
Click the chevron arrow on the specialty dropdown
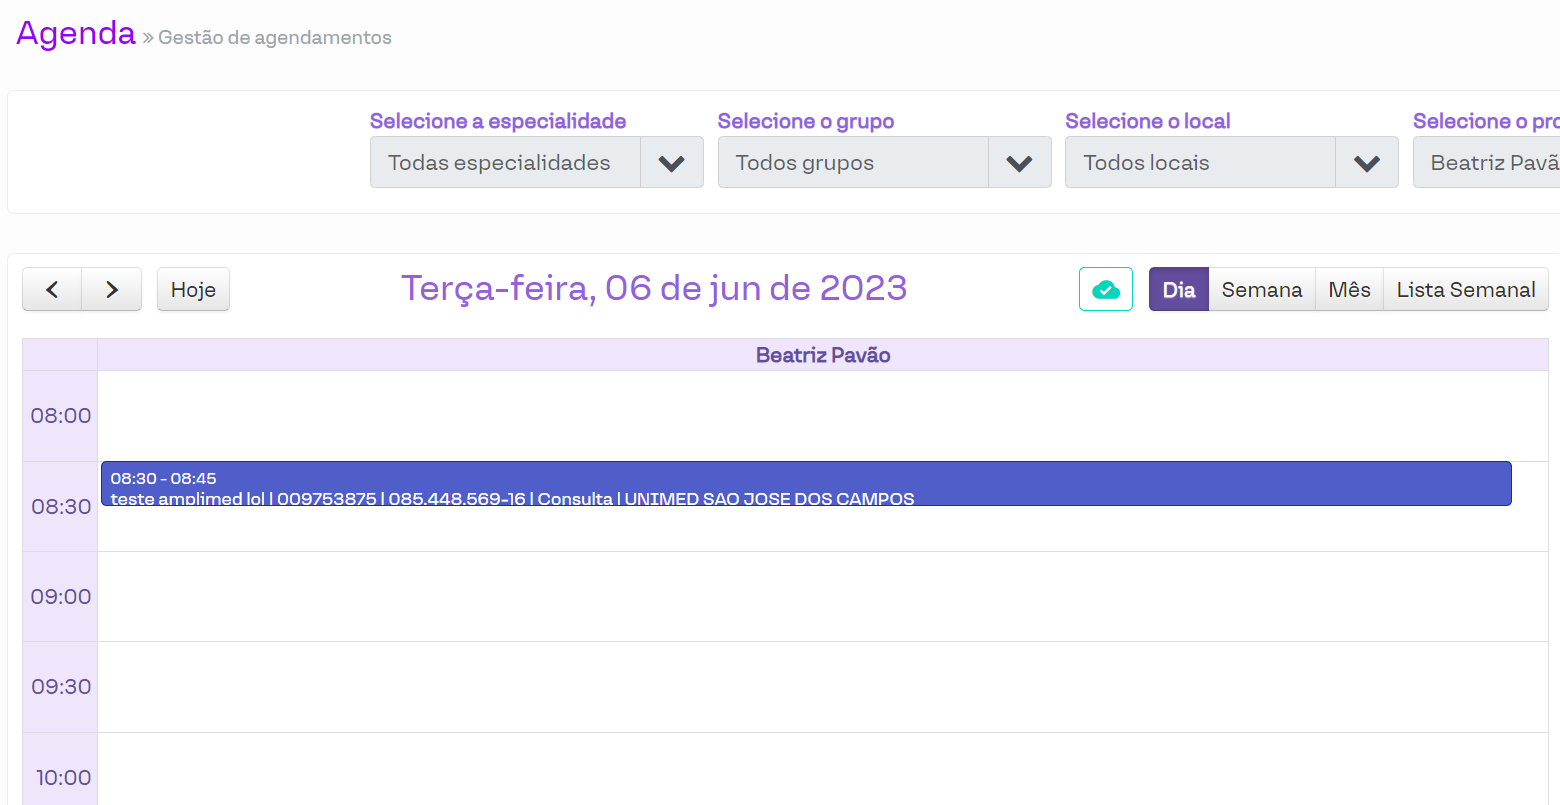pyautogui.click(x=671, y=163)
